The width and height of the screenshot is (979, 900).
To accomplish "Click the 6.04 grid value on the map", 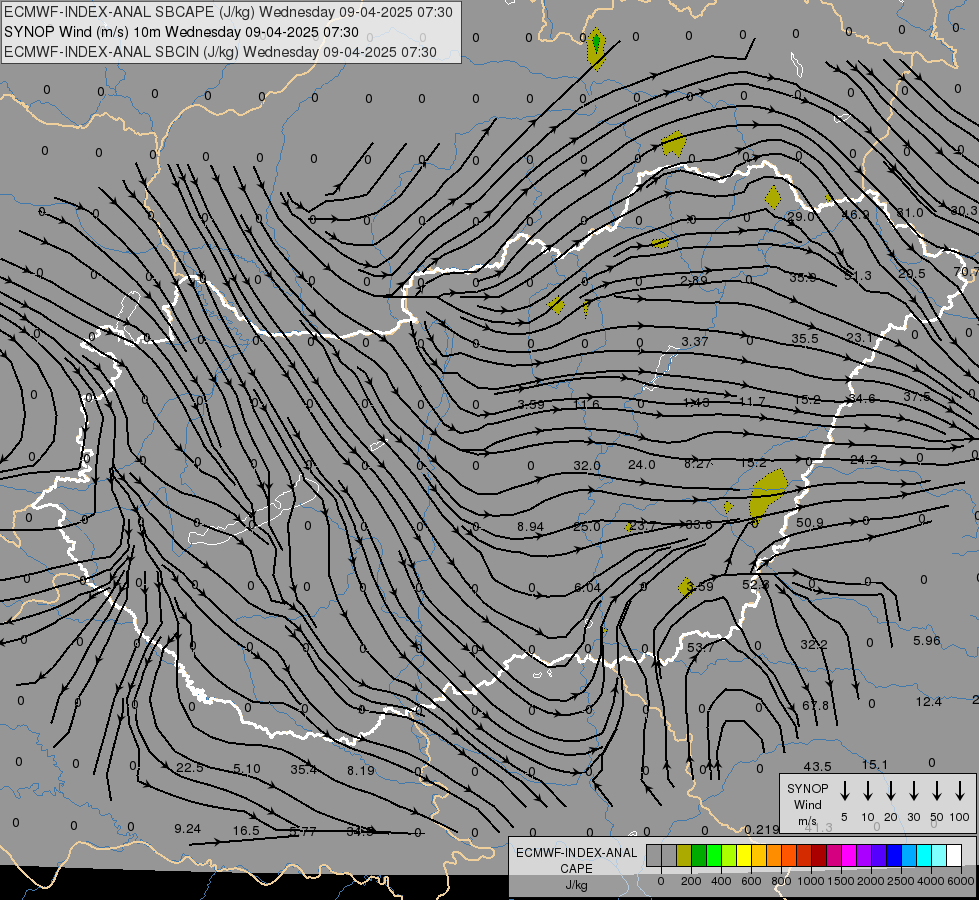I will tap(588, 588).
